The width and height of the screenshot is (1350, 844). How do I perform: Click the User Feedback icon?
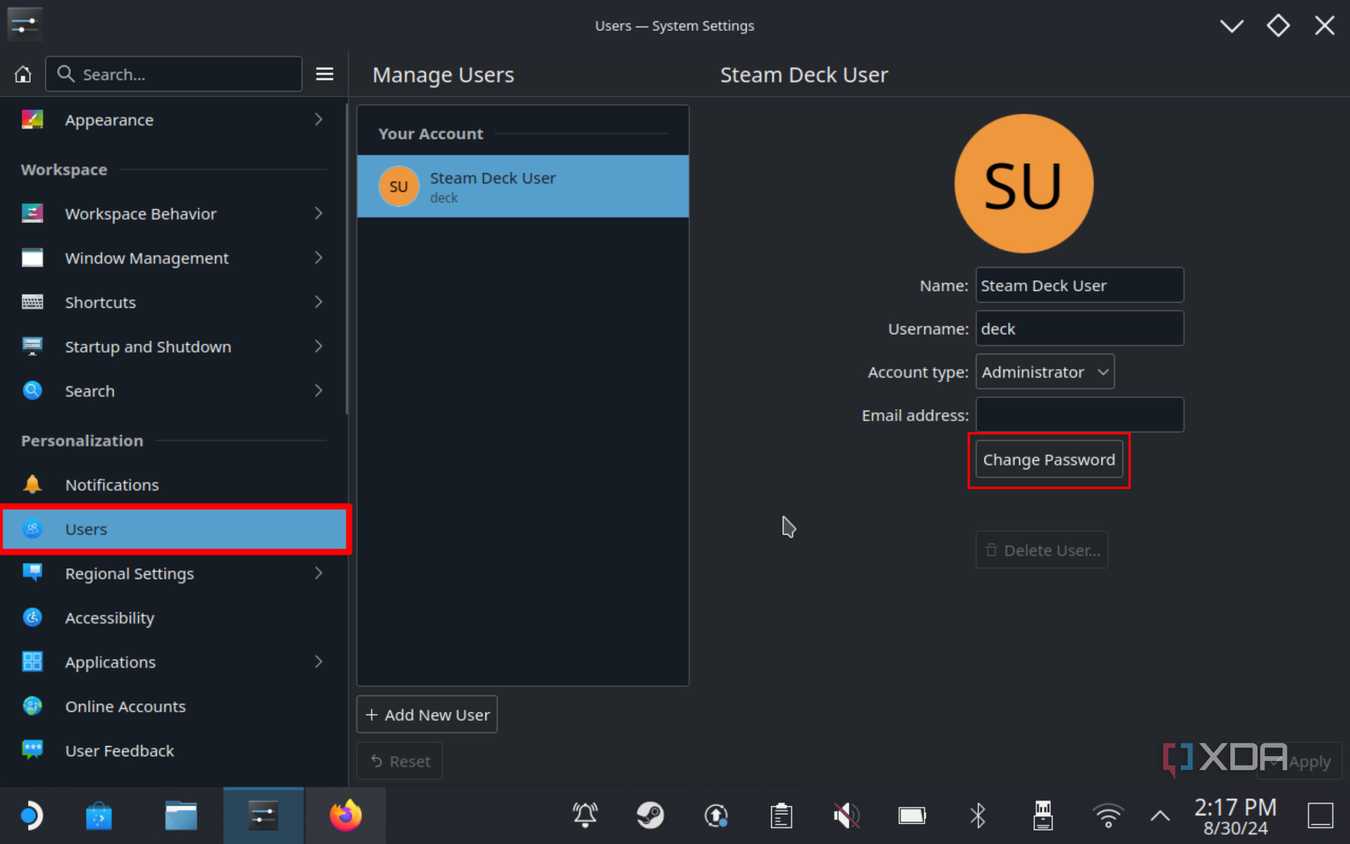[x=32, y=750]
